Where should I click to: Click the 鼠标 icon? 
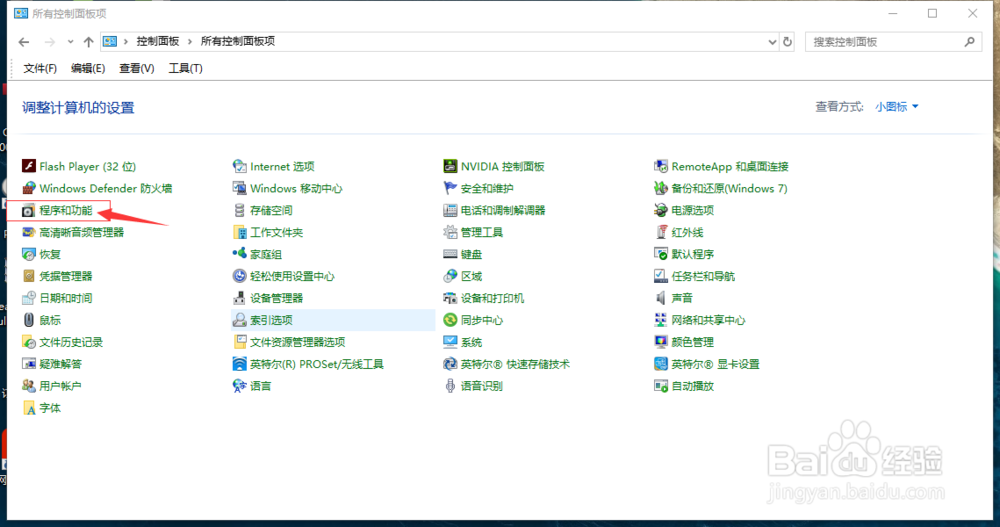pos(29,320)
